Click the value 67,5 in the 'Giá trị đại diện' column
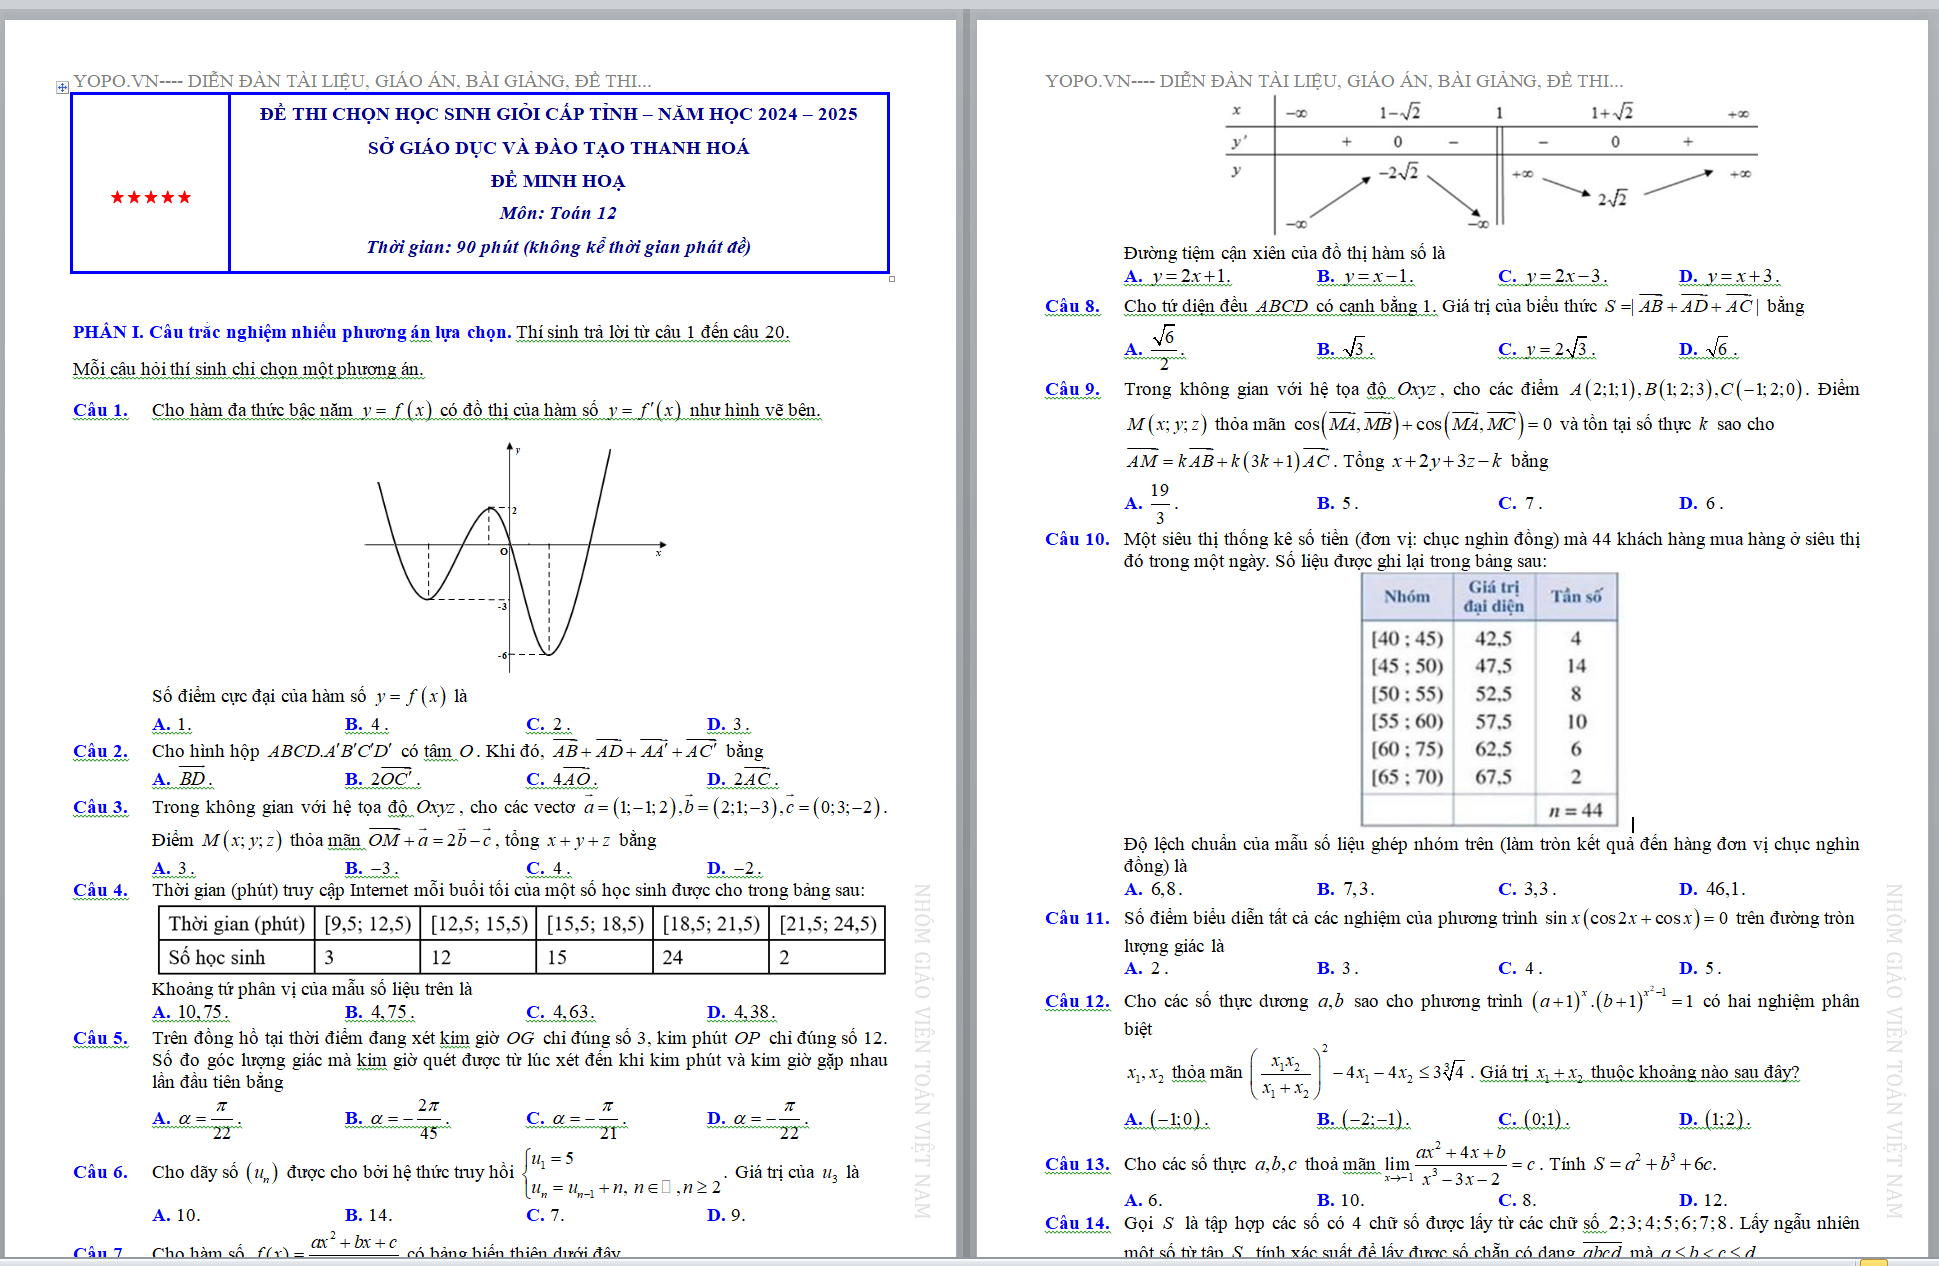The height and width of the screenshot is (1266, 1939). click(x=1494, y=777)
